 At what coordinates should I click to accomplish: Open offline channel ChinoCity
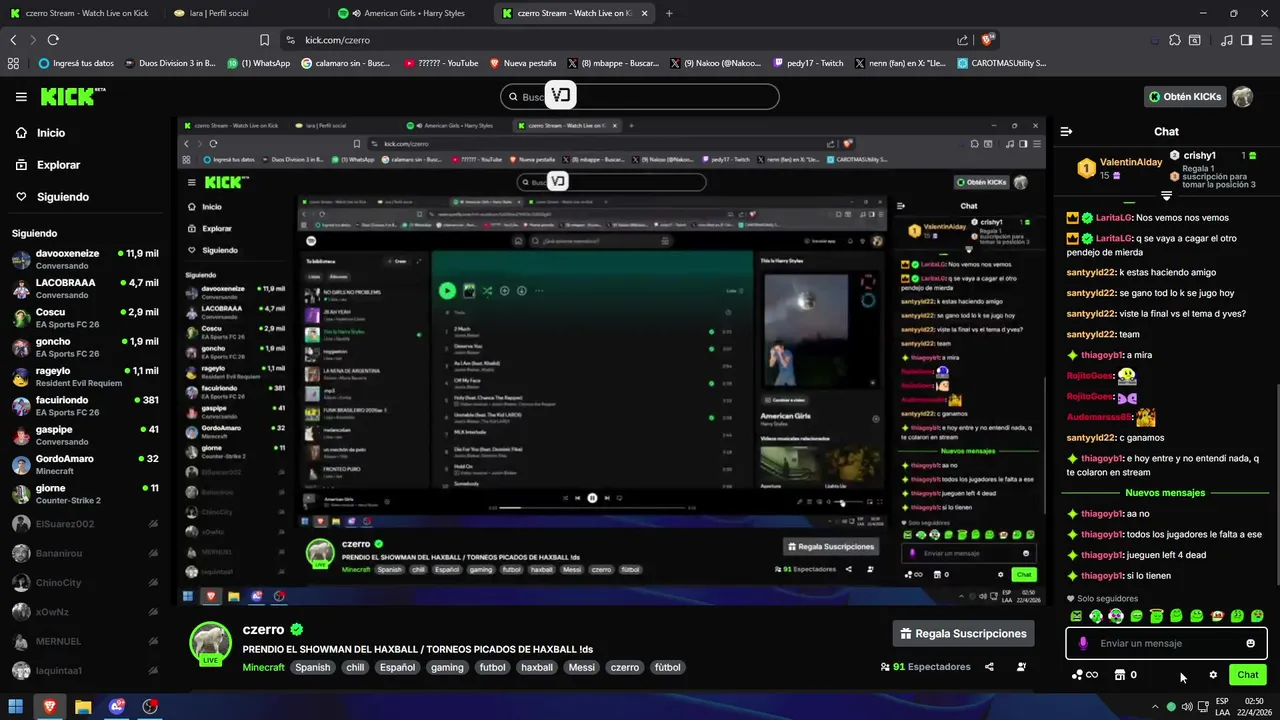click(x=85, y=582)
